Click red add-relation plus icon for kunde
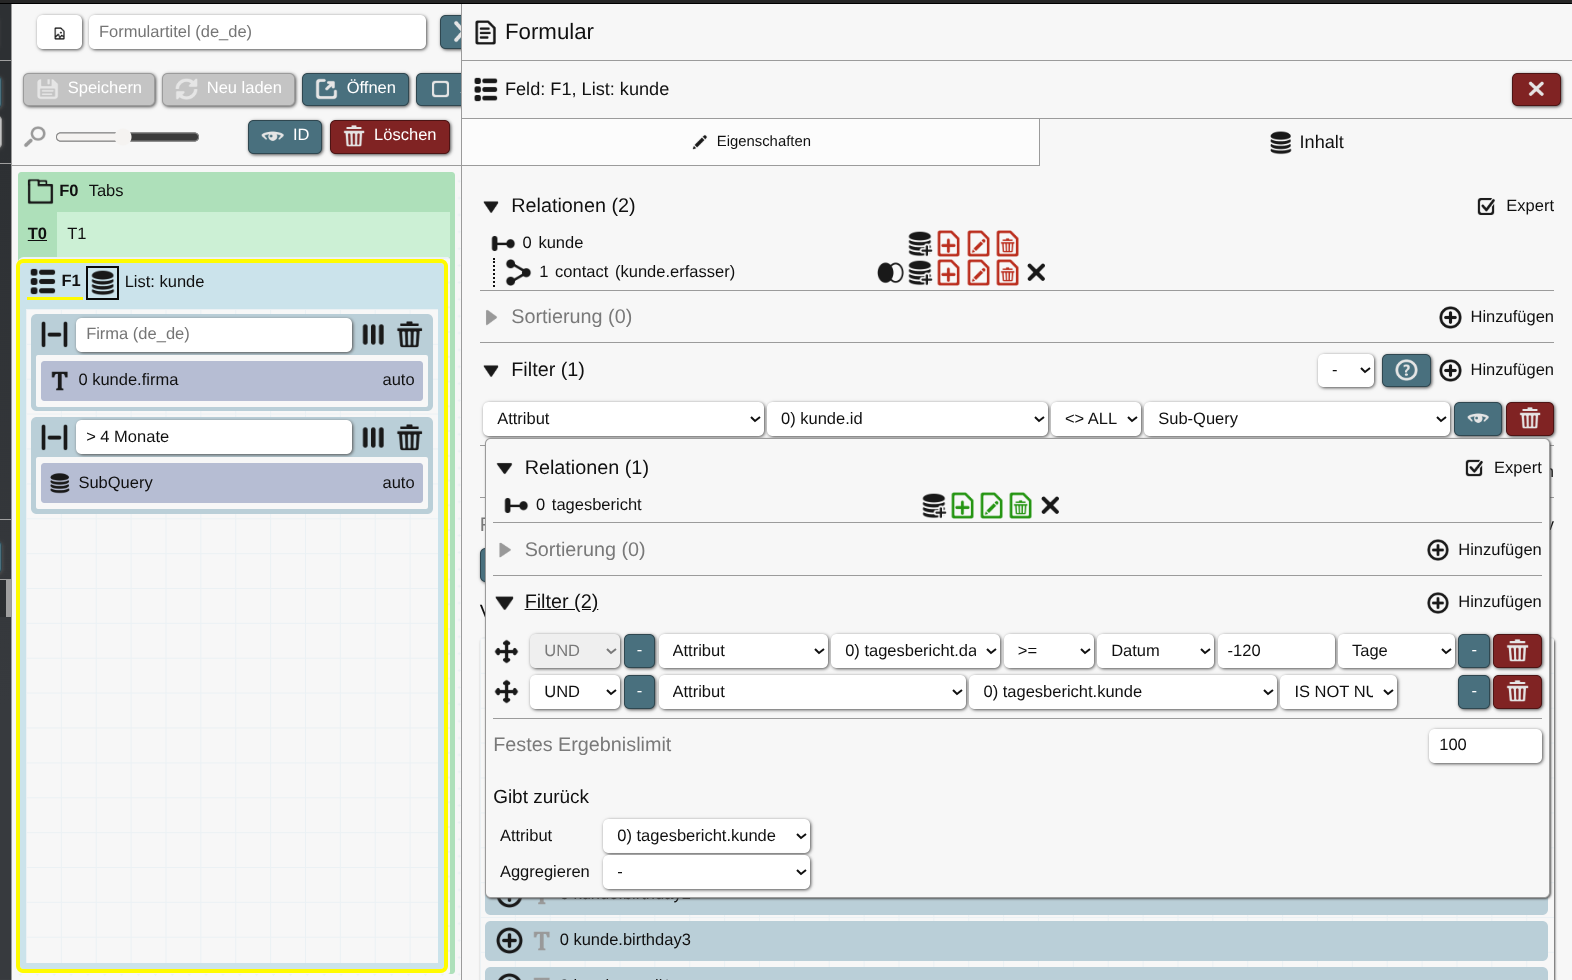Viewport: 1572px width, 980px height. point(948,244)
